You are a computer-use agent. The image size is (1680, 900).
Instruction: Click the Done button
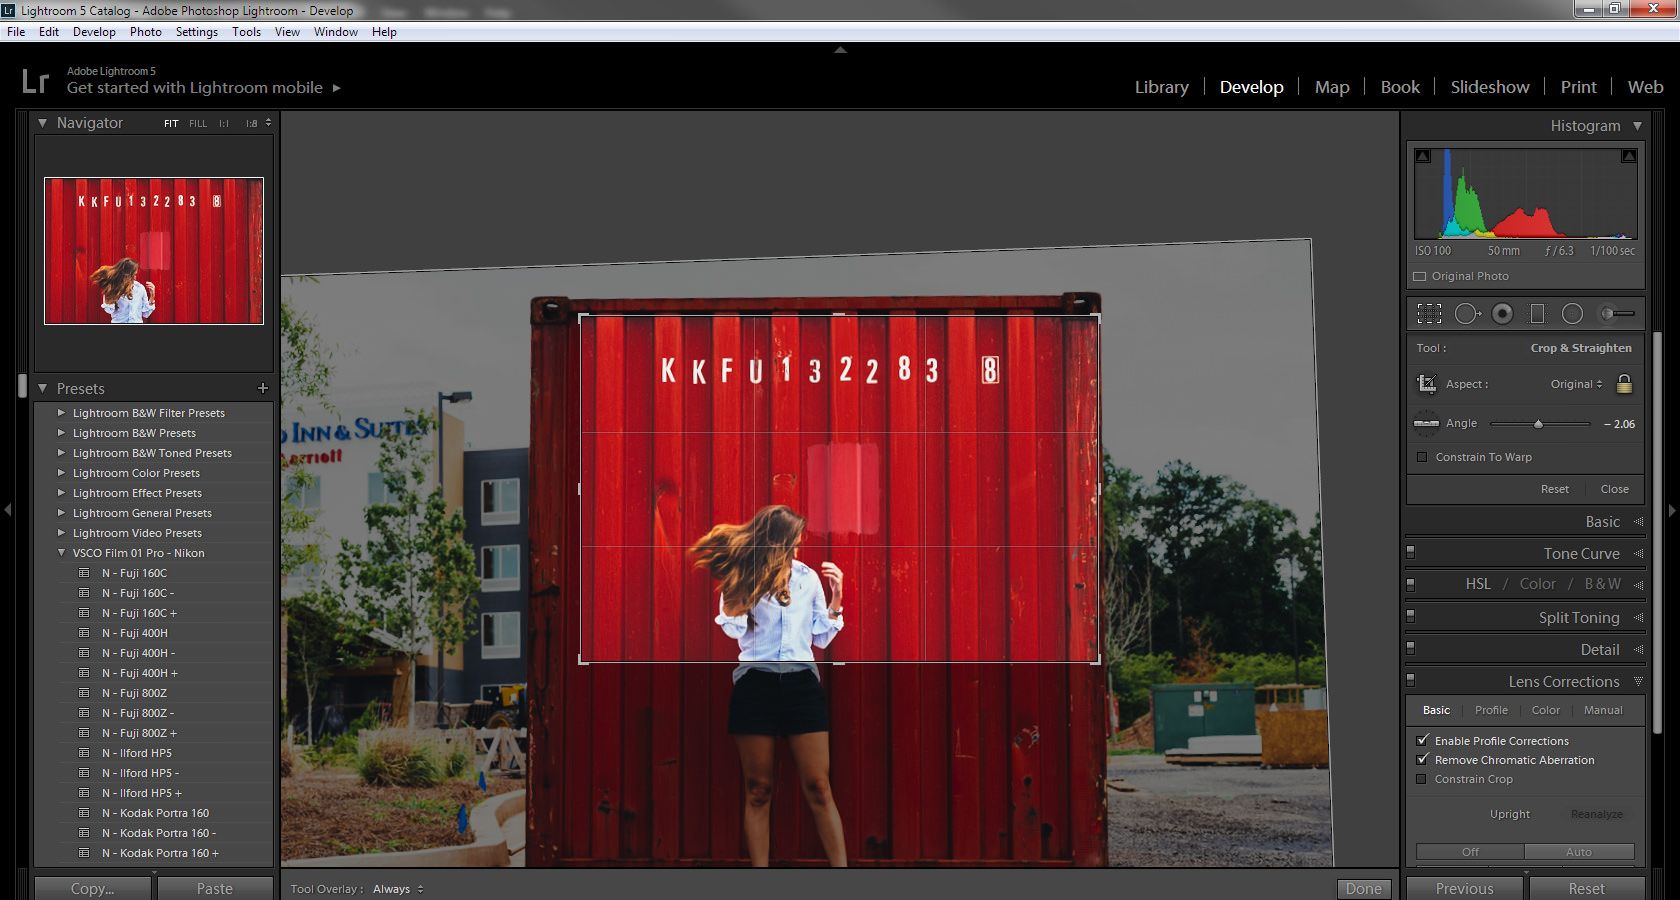point(1364,889)
